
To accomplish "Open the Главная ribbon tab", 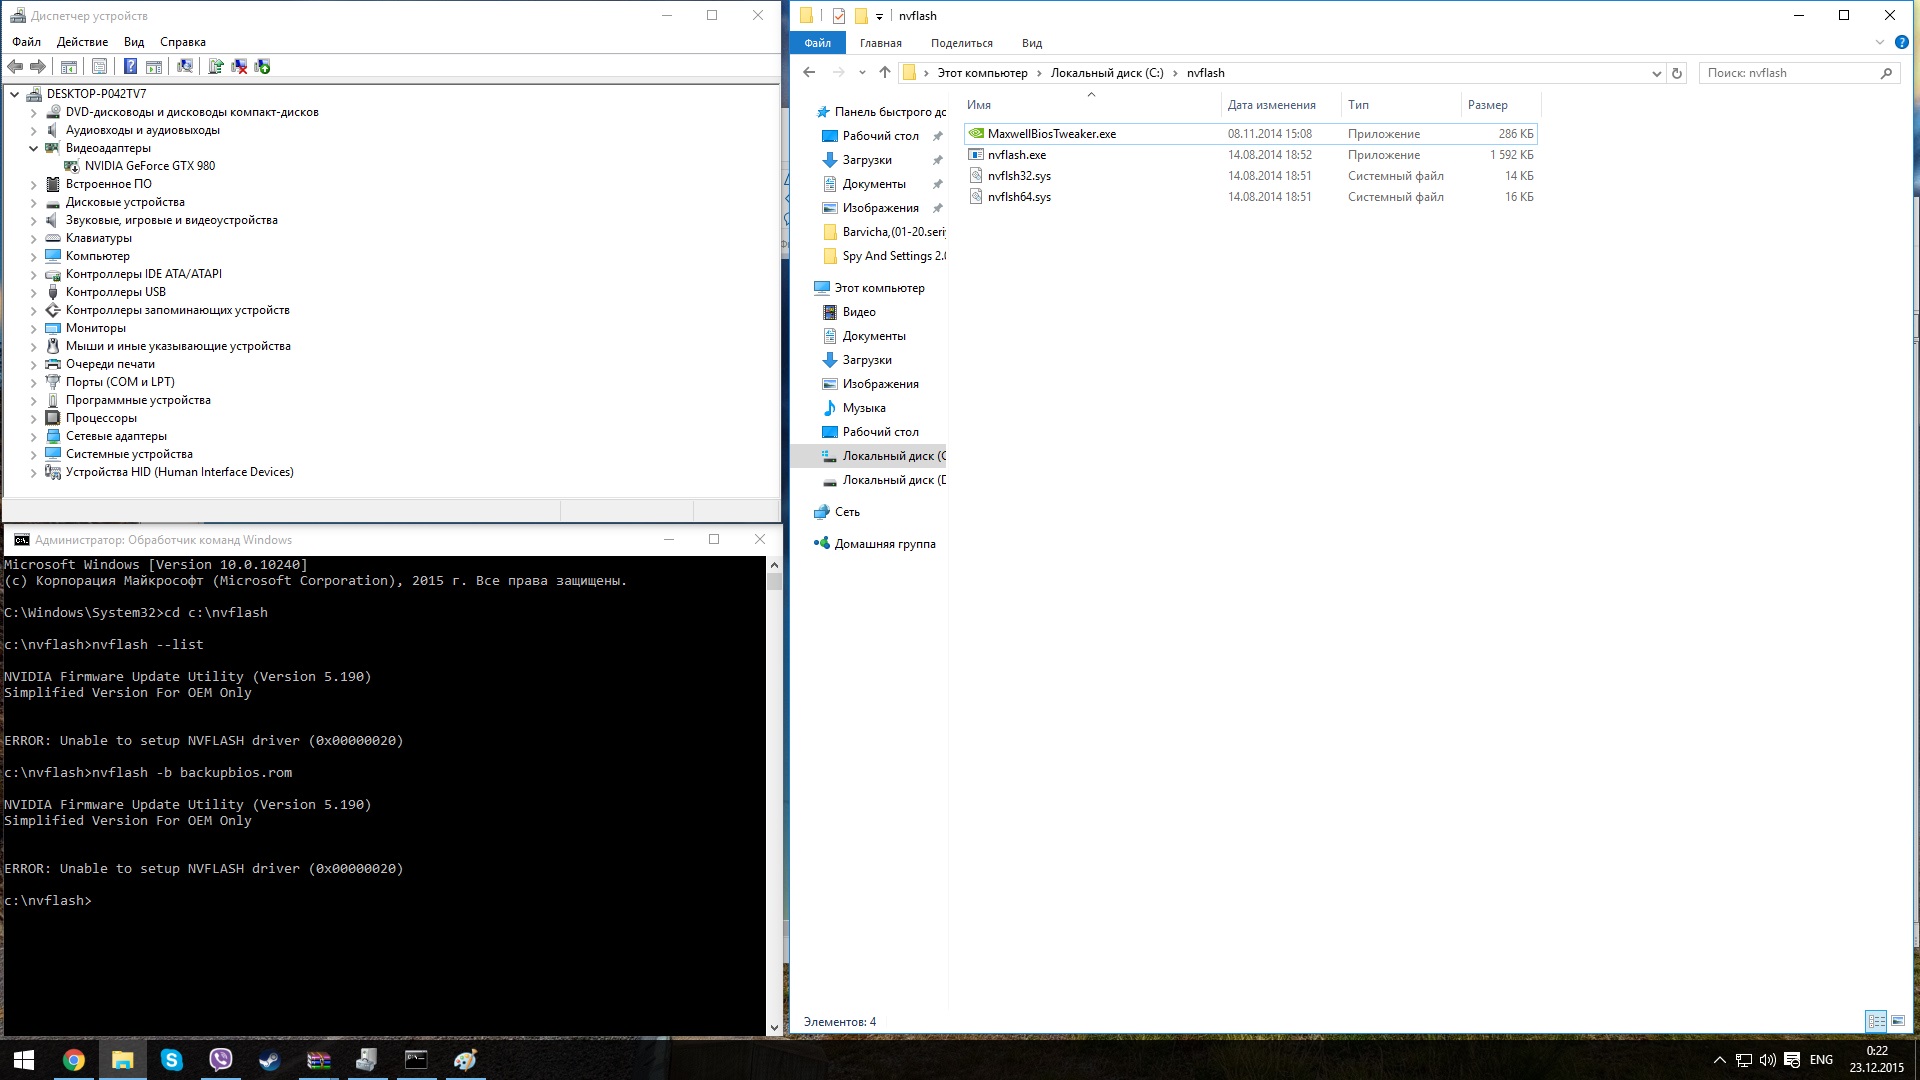I will [x=880, y=43].
